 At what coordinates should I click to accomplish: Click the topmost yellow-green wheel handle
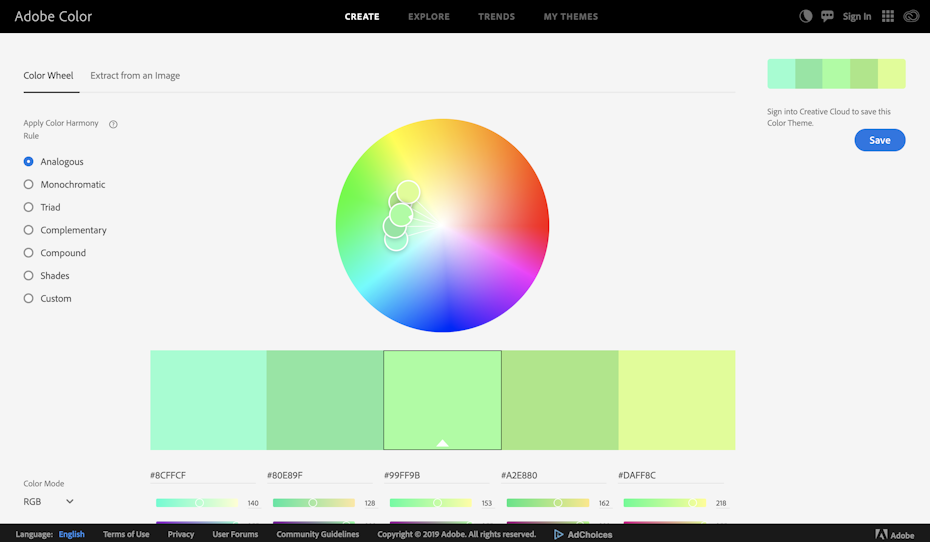[408, 192]
